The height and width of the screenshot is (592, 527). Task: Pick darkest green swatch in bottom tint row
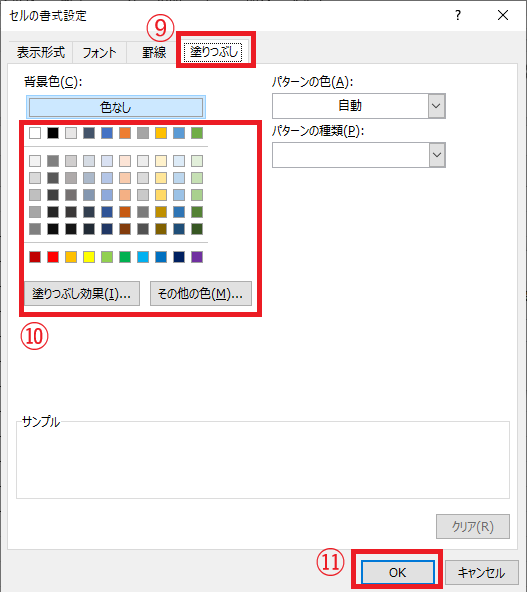click(x=197, y=229)
